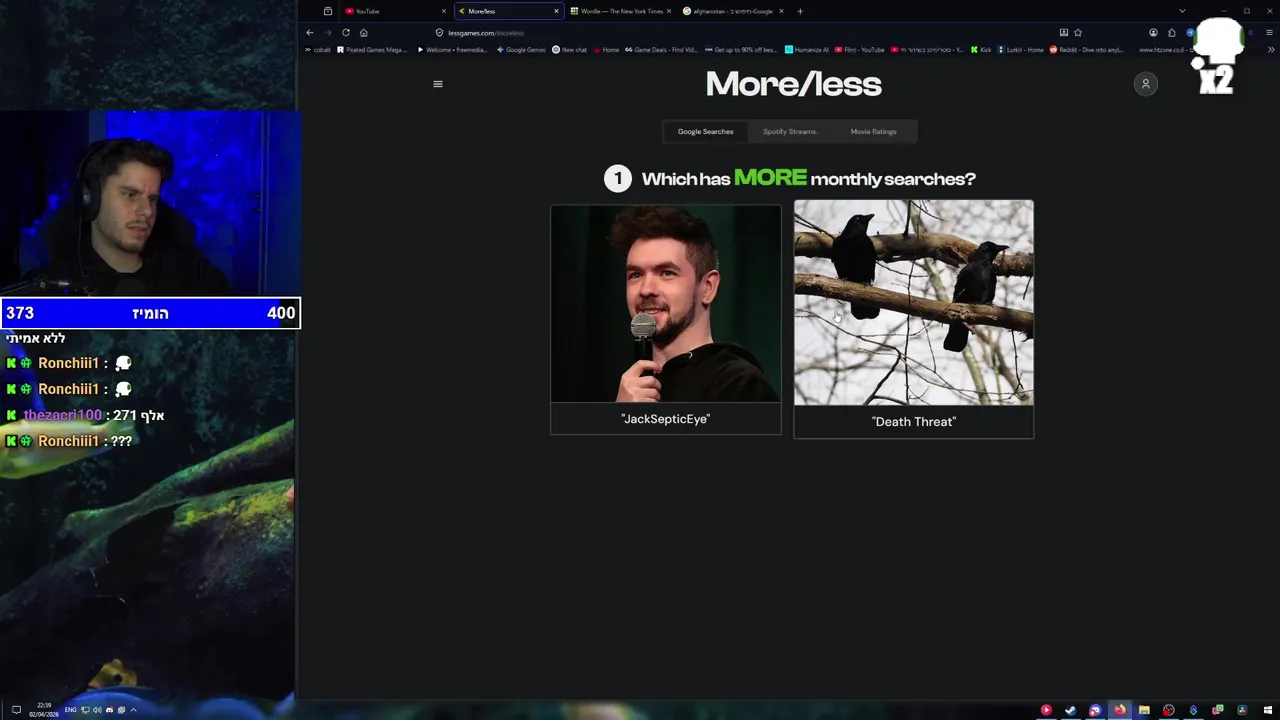Close the YouTube tab
Screen dimensions: 1280x720
point(444,11)
